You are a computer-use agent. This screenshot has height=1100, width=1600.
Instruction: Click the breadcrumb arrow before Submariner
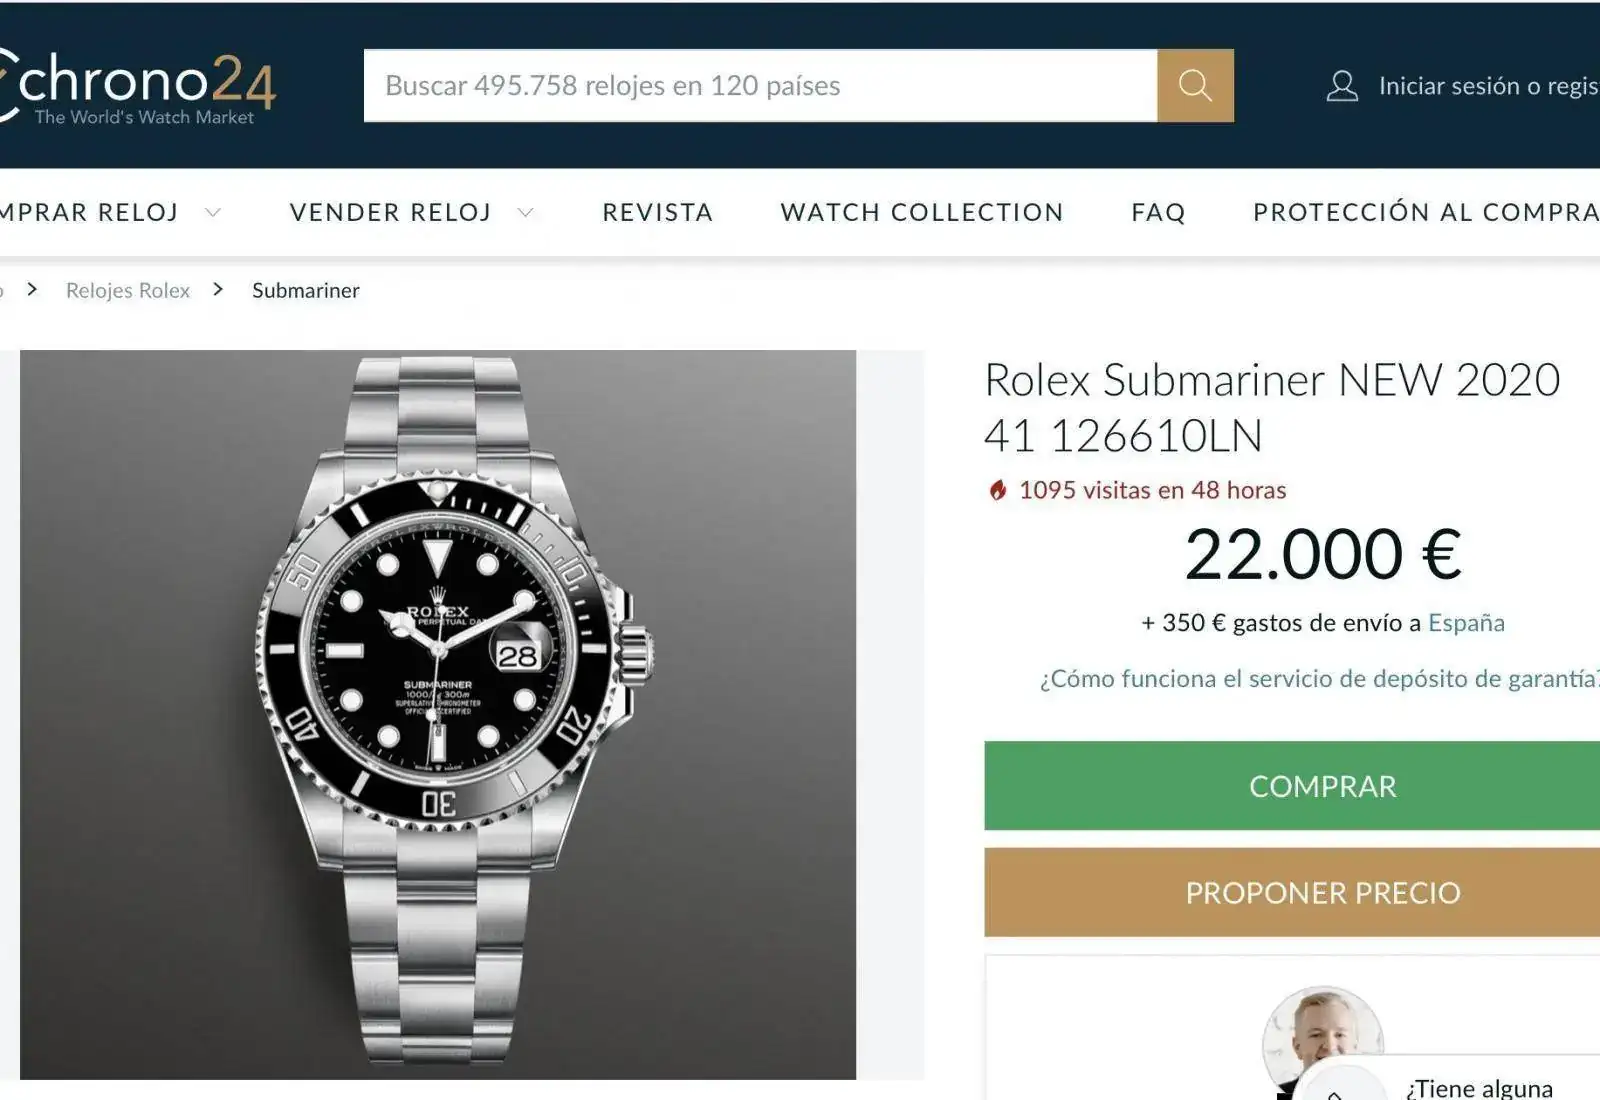218,289
